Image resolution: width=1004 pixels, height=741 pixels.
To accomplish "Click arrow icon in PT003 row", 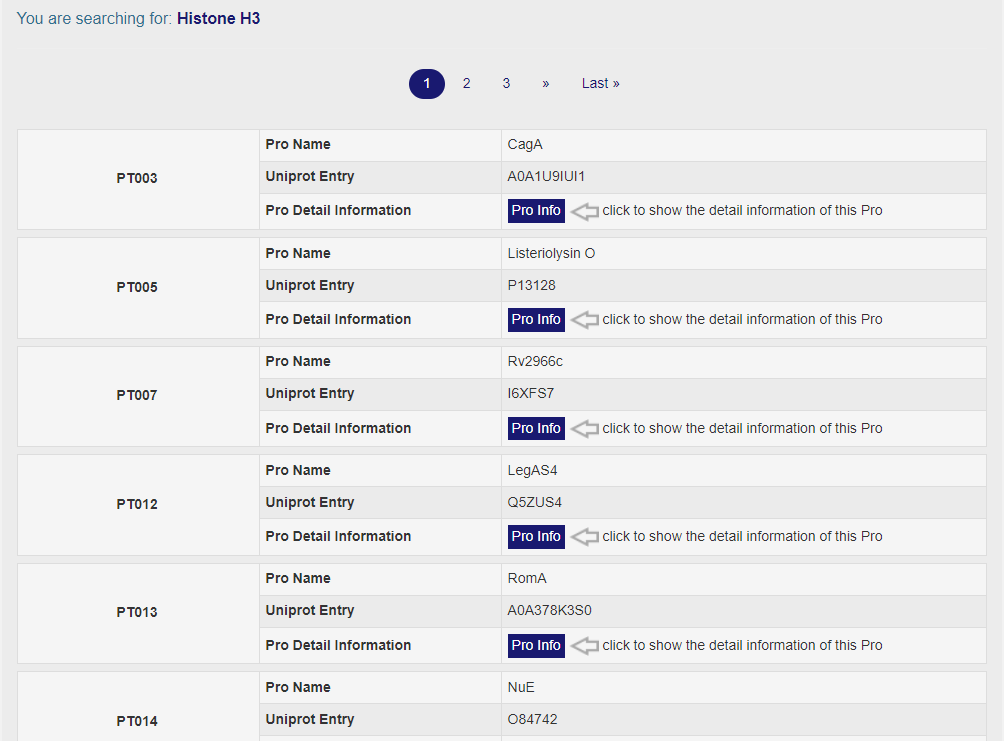I will click(x=584, y=211).
